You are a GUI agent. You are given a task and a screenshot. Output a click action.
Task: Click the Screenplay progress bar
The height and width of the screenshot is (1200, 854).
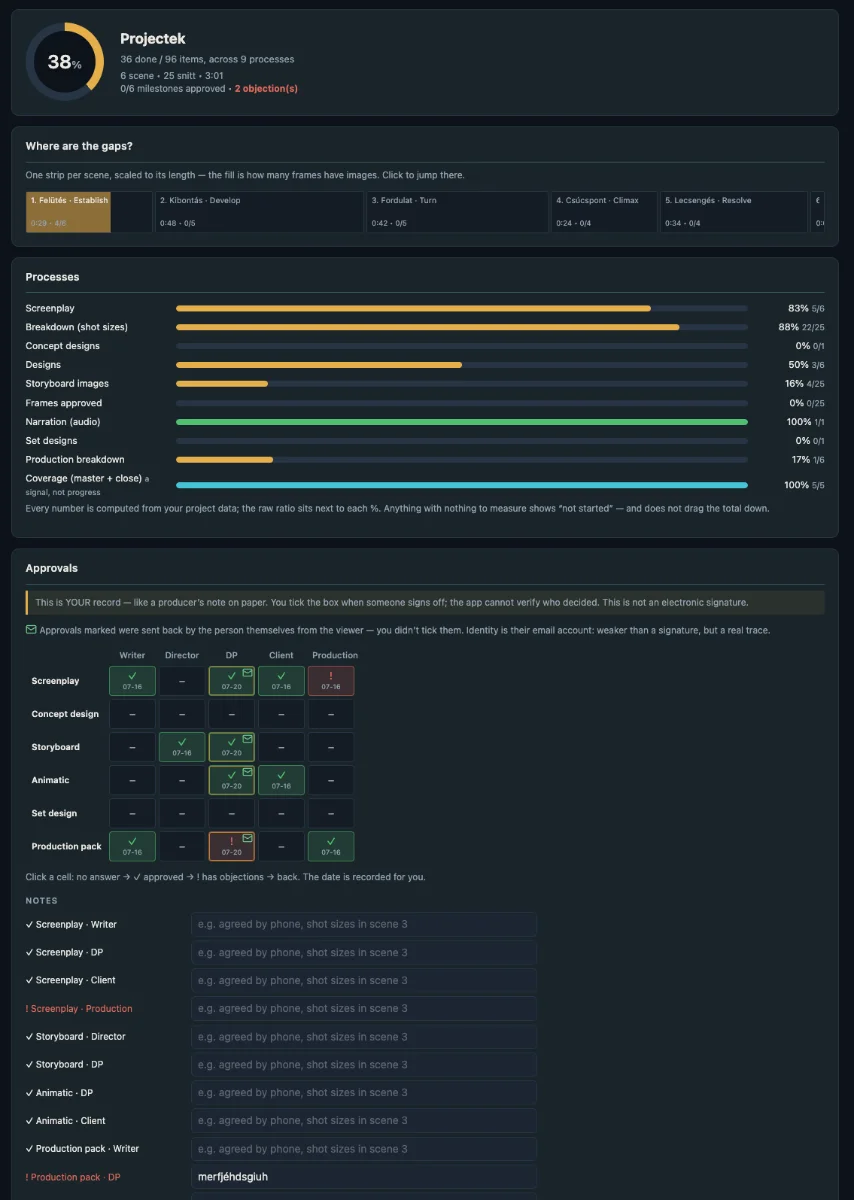[462, 309]
